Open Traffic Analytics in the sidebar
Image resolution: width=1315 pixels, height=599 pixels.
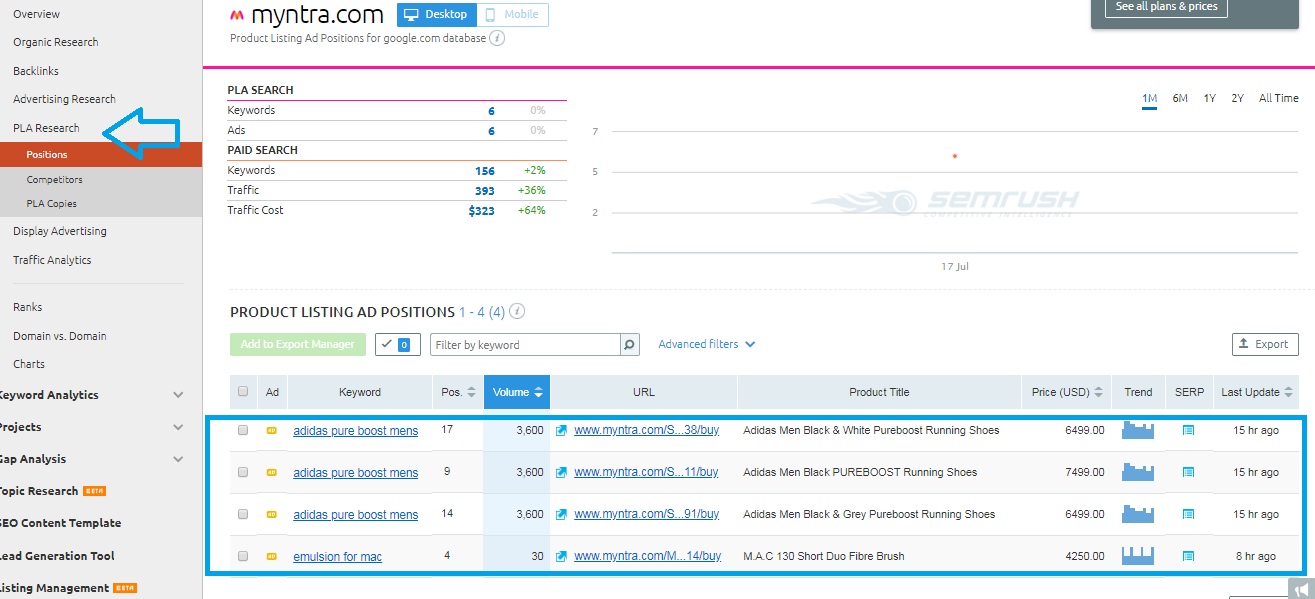pos(52,260)
